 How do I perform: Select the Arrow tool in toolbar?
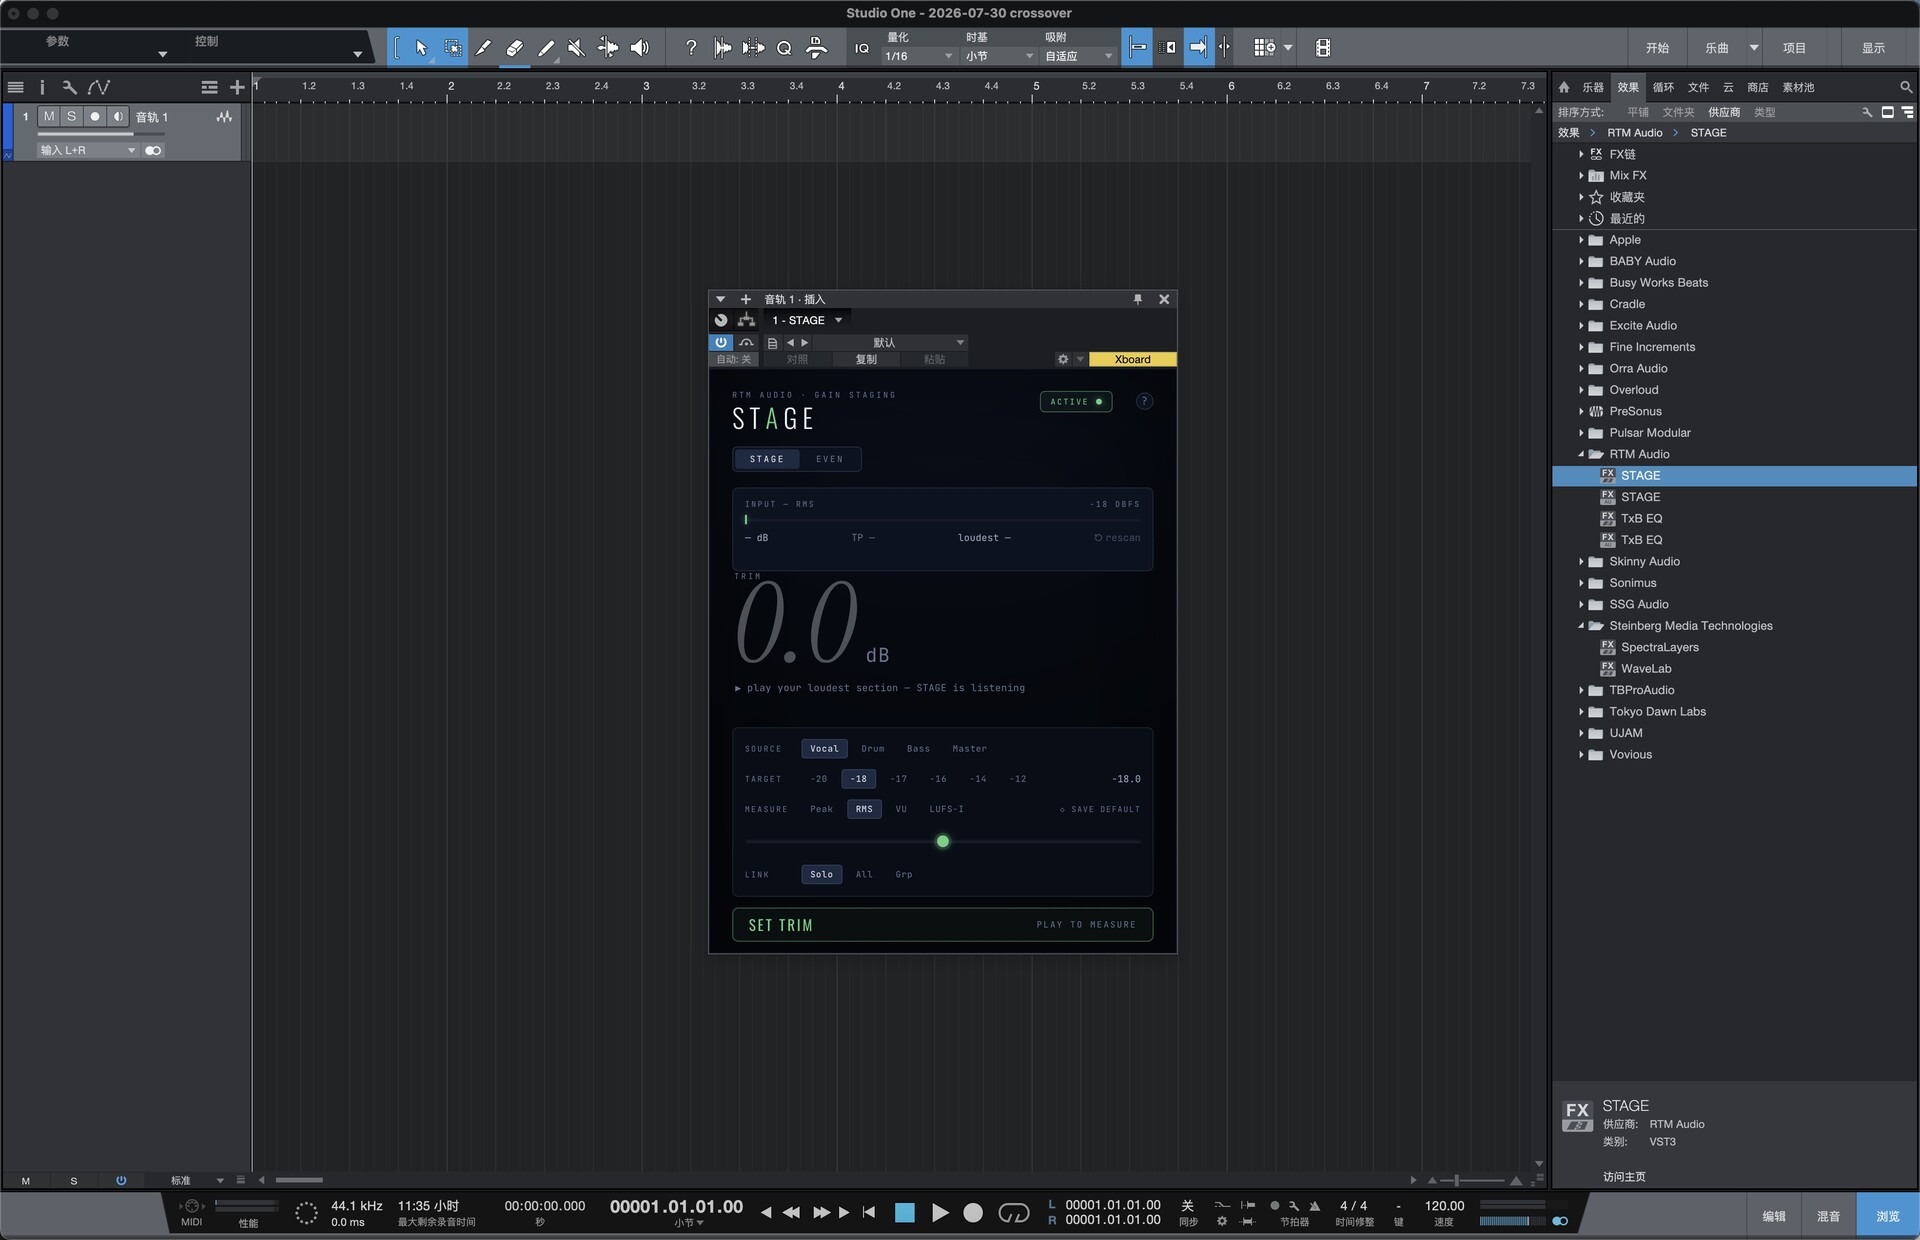pos(421,47)
